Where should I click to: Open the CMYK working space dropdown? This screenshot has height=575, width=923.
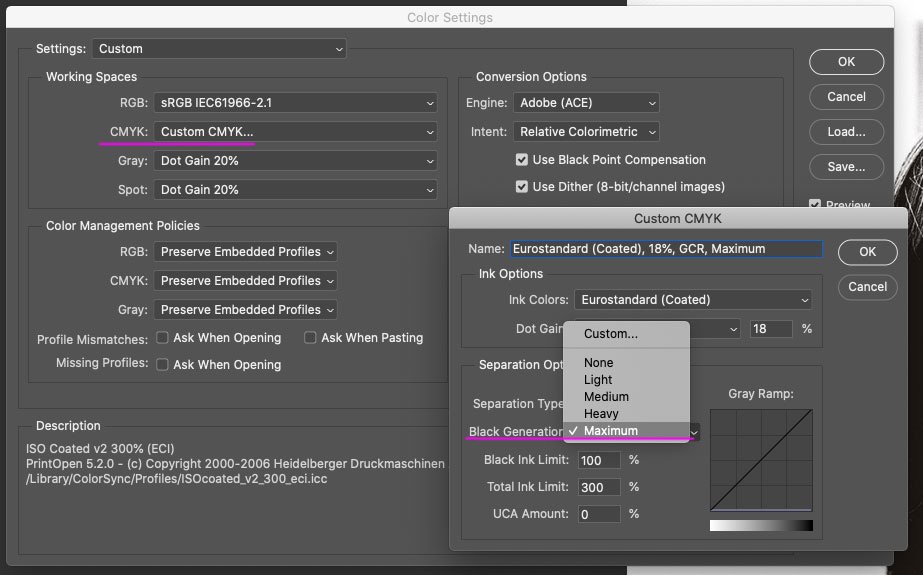(296, 132)
